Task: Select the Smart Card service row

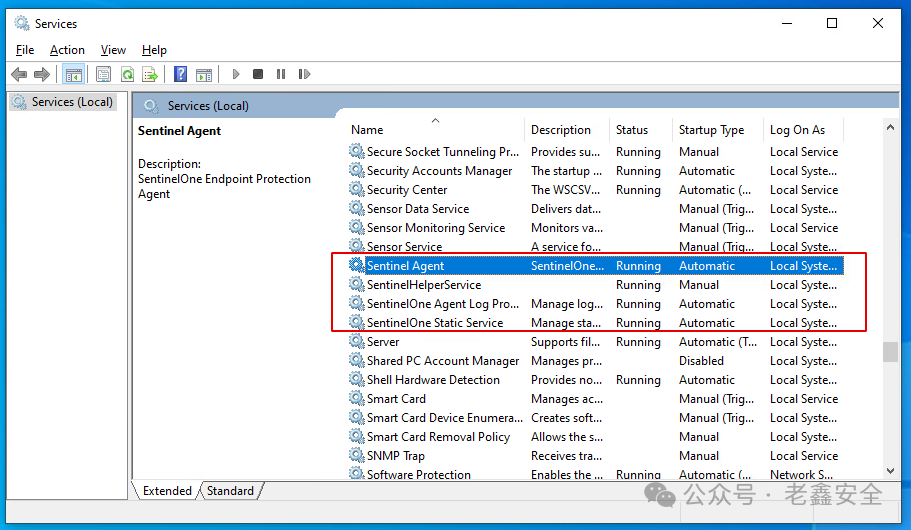Action: point(596,399)
